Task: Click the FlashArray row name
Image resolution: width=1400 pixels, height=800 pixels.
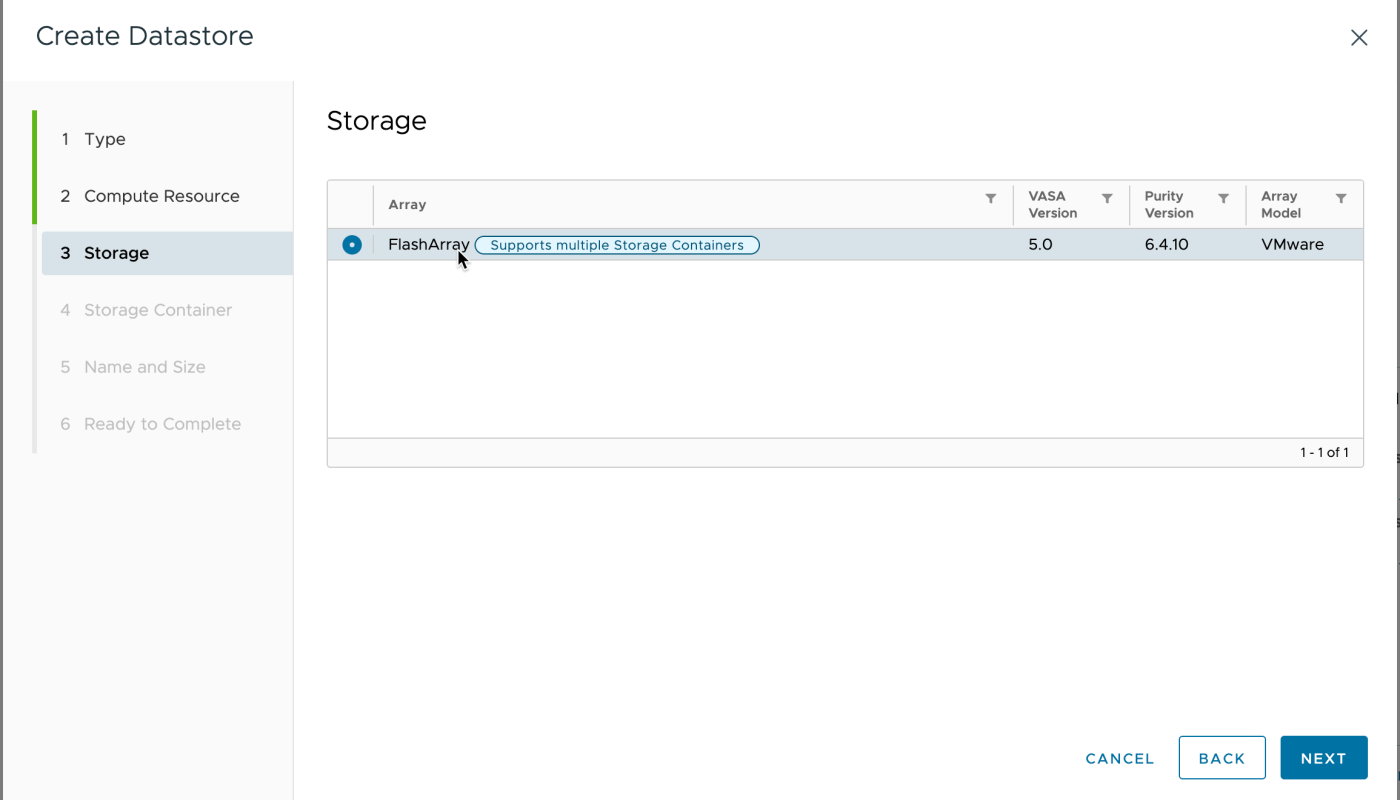Action: [427, 245]
